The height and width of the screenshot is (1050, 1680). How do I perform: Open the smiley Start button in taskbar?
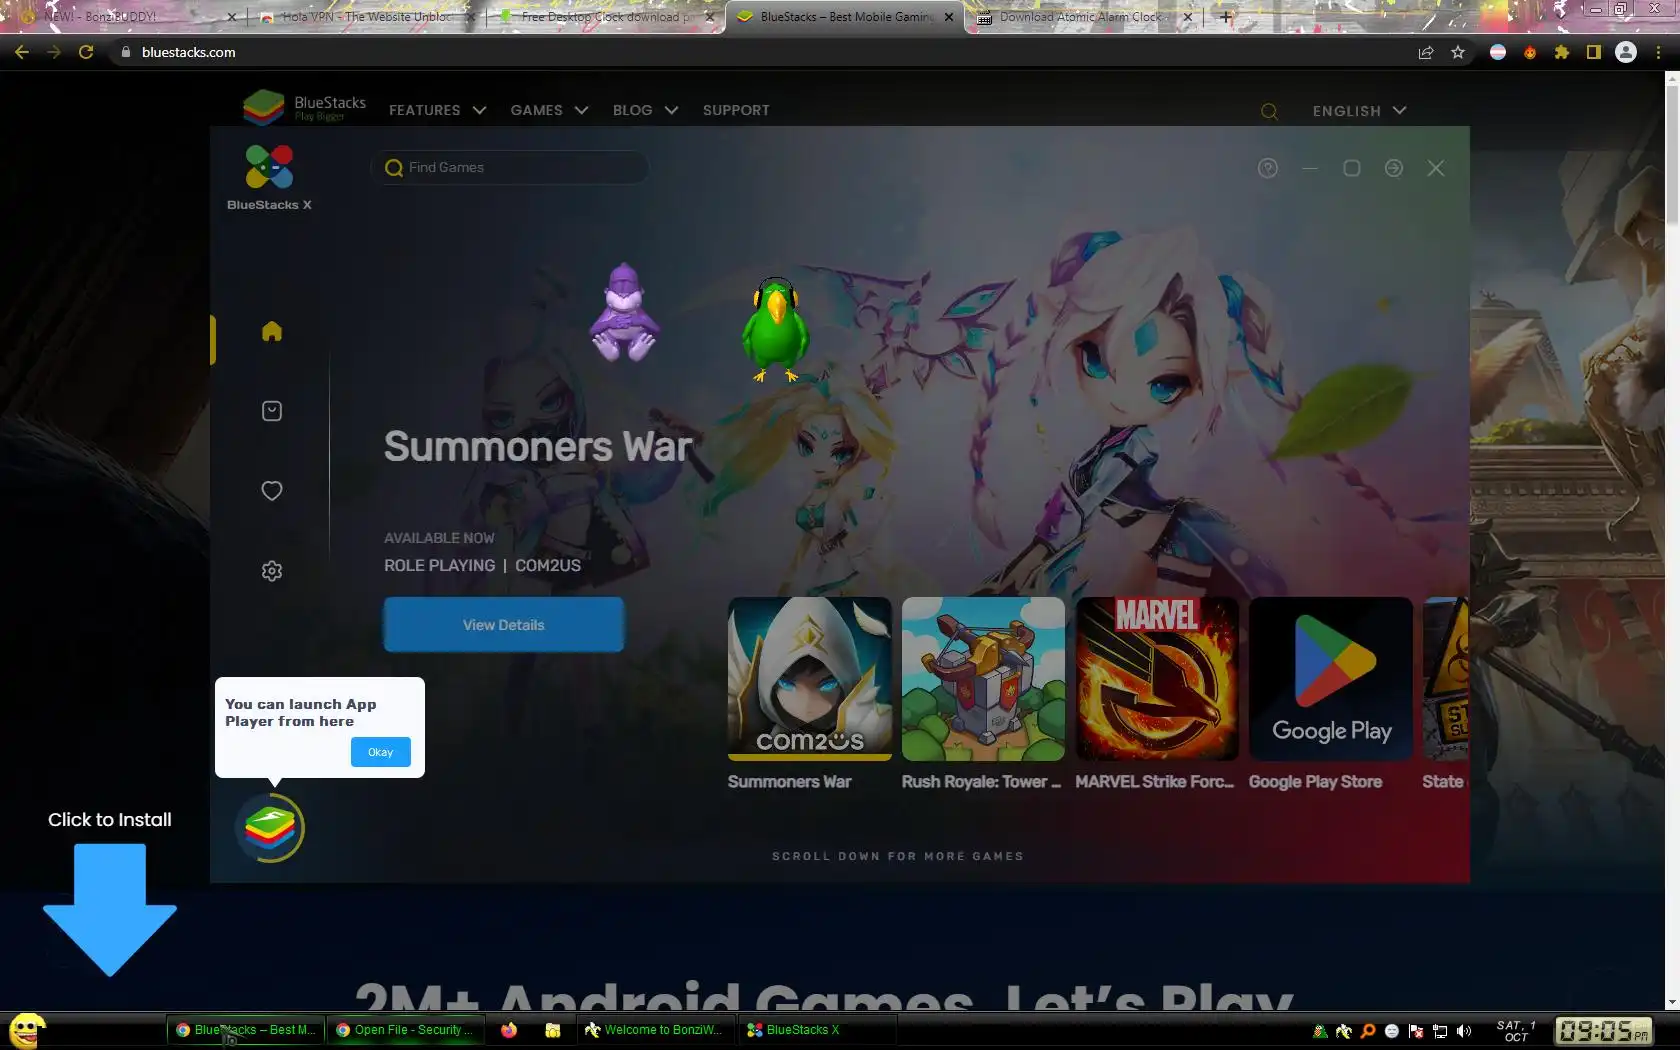click(x=27, y=1030)
